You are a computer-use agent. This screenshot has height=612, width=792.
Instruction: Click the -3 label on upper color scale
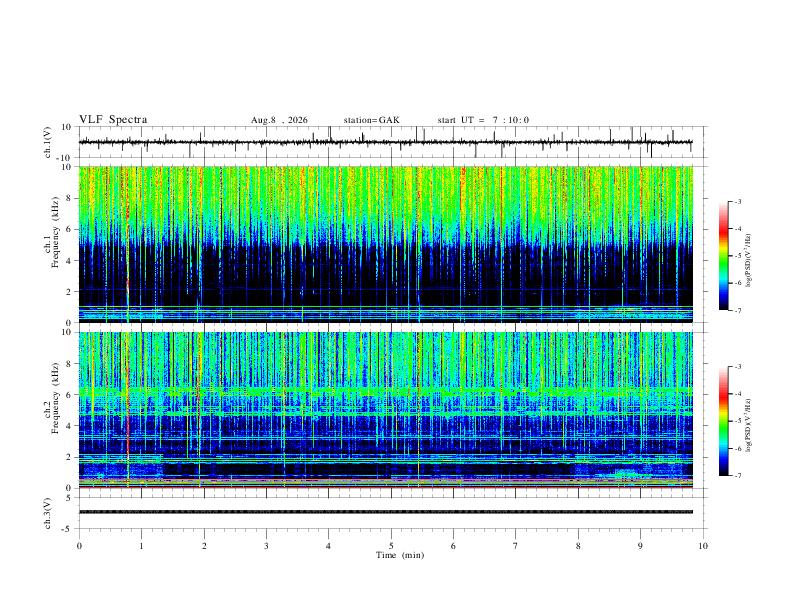[737, 201]
